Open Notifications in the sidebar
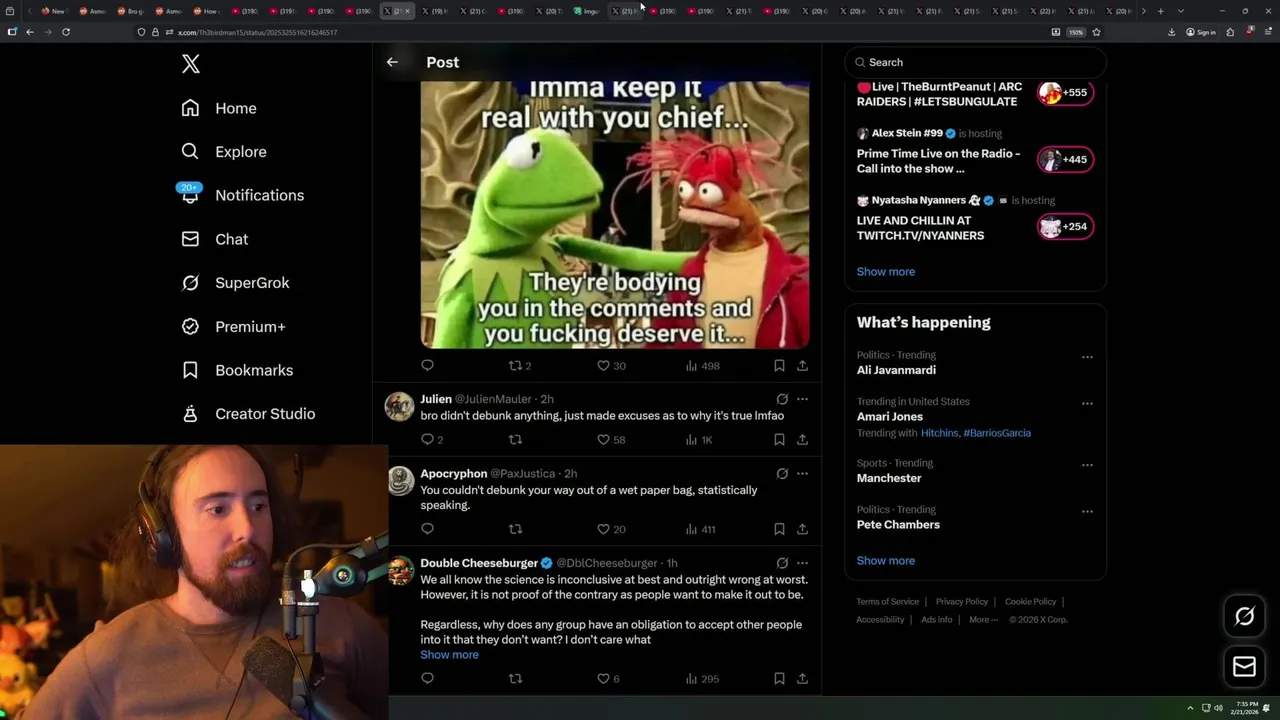Viewport: 1280px width, 720px height. 242,195
